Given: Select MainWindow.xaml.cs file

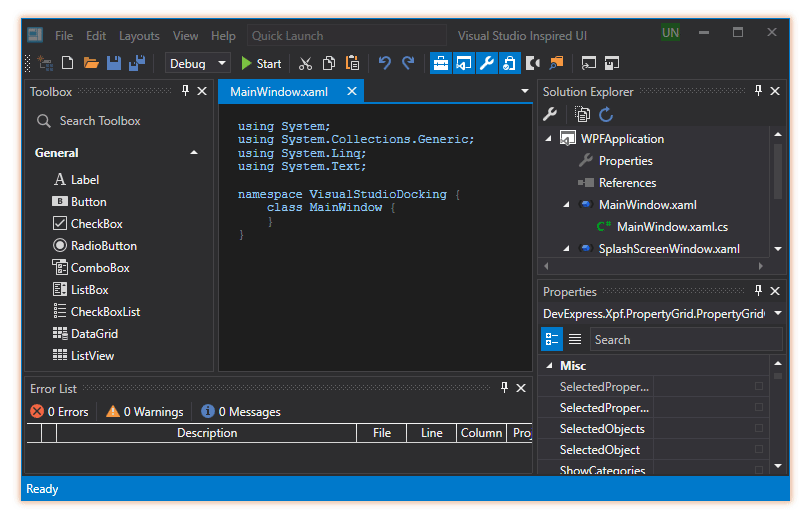Looking at the screenshot, I should tap(672, 227).
